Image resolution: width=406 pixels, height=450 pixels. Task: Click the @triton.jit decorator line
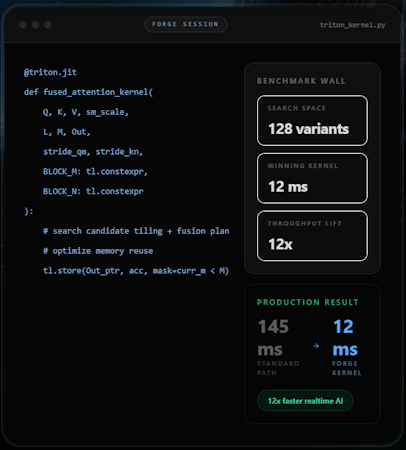click(50, 72)
